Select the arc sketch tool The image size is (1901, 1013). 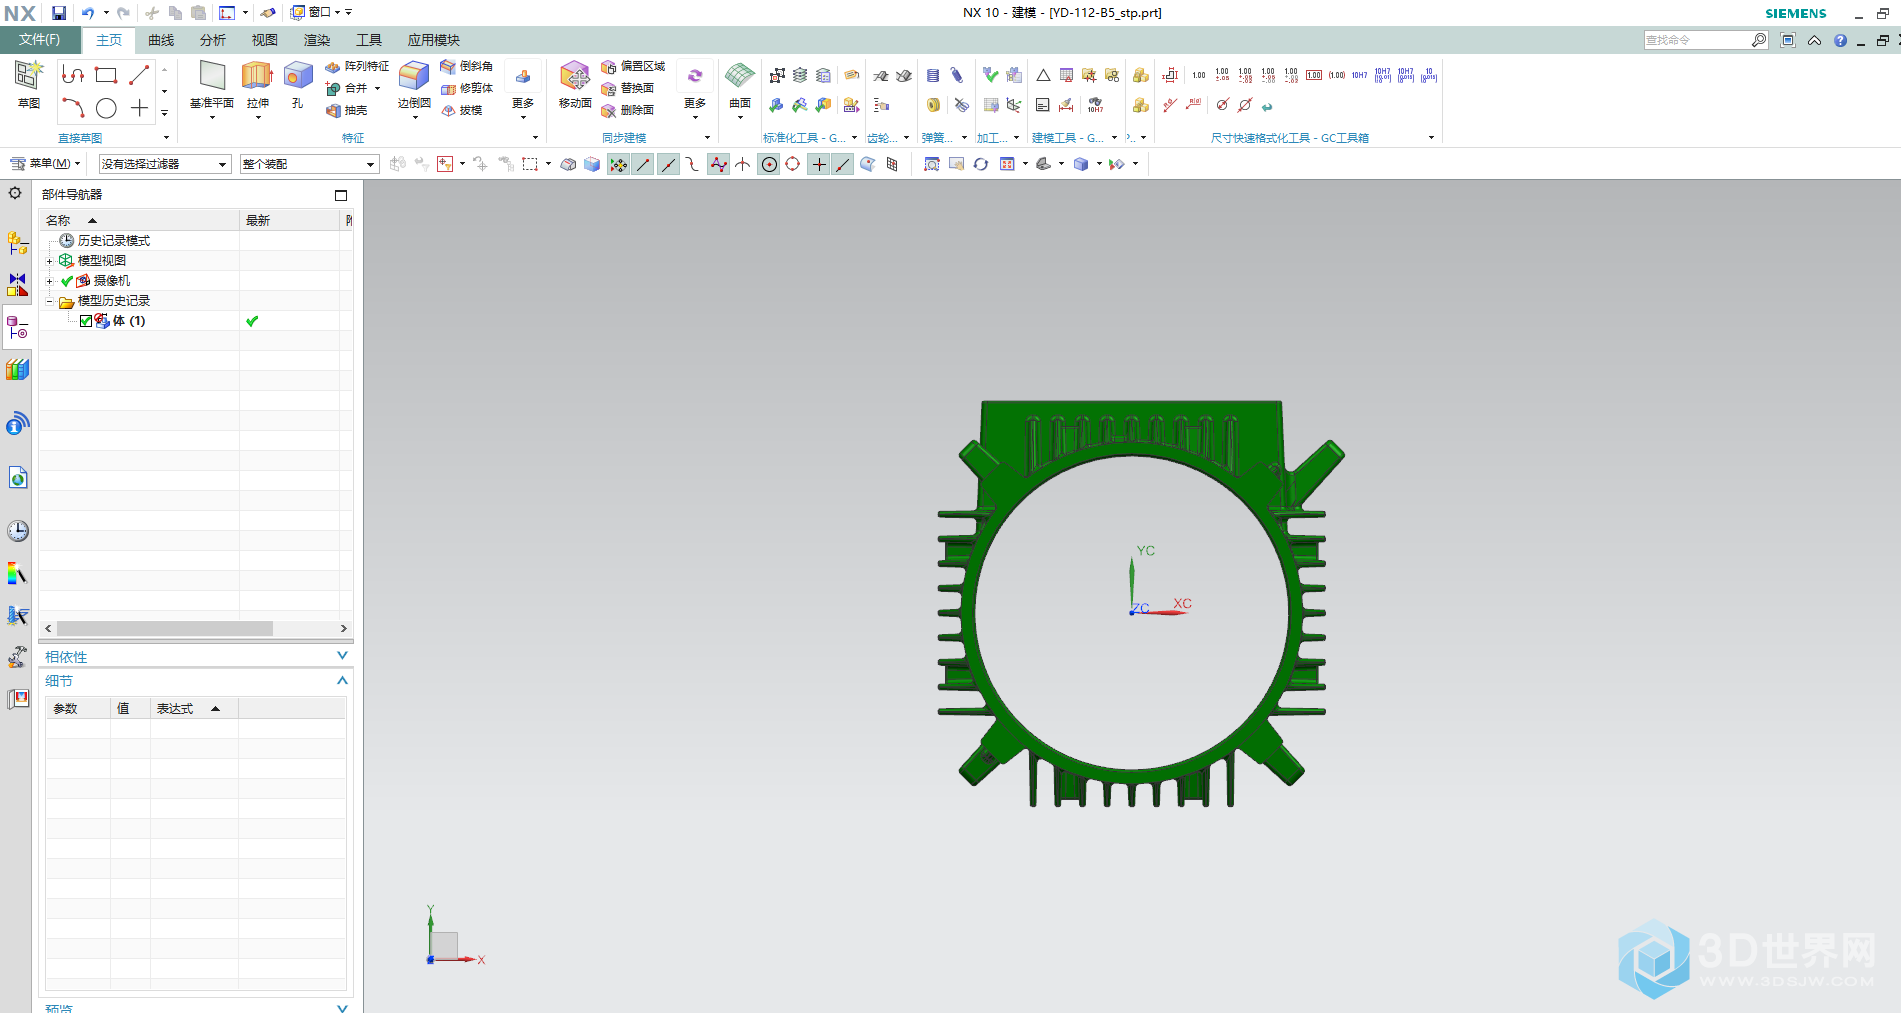(x=72, y=108)
